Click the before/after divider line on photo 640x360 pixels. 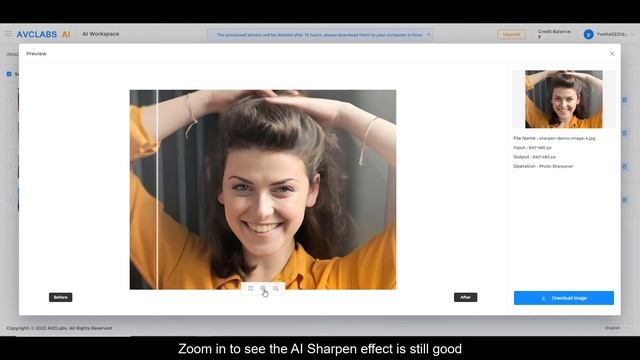point(158,189)
